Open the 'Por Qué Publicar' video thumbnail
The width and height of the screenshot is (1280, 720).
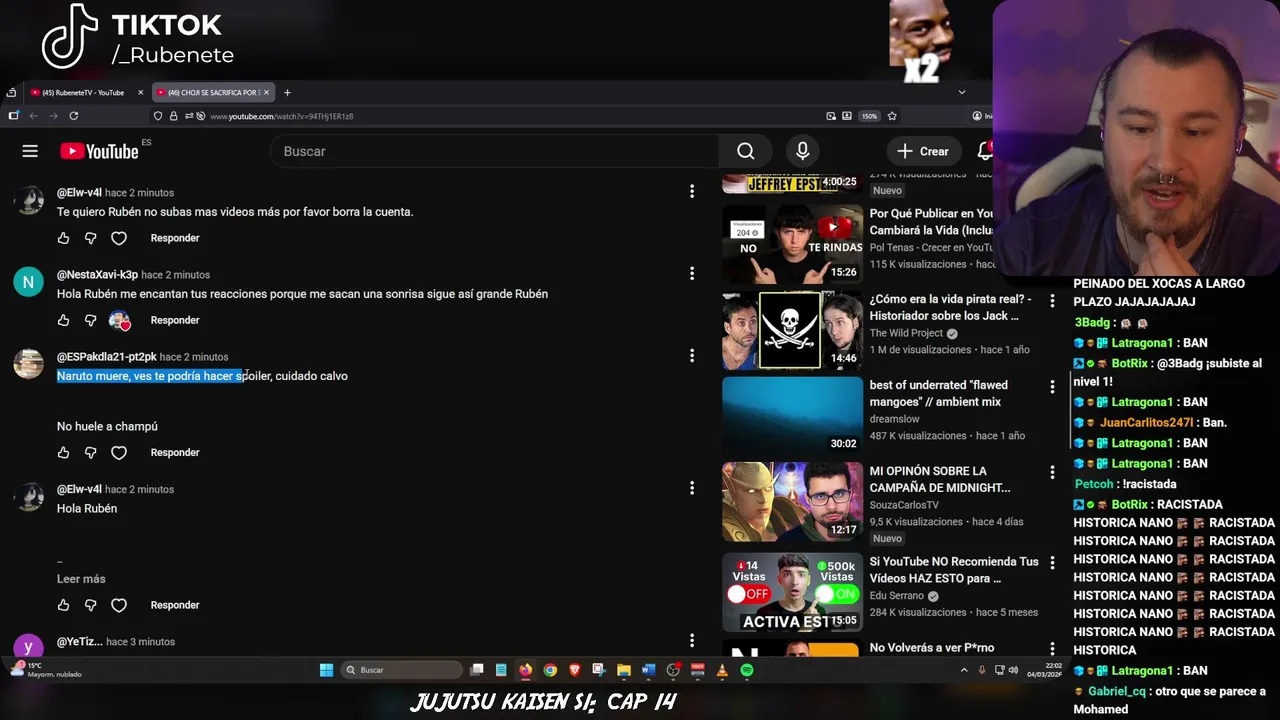(x=792, y=244)
